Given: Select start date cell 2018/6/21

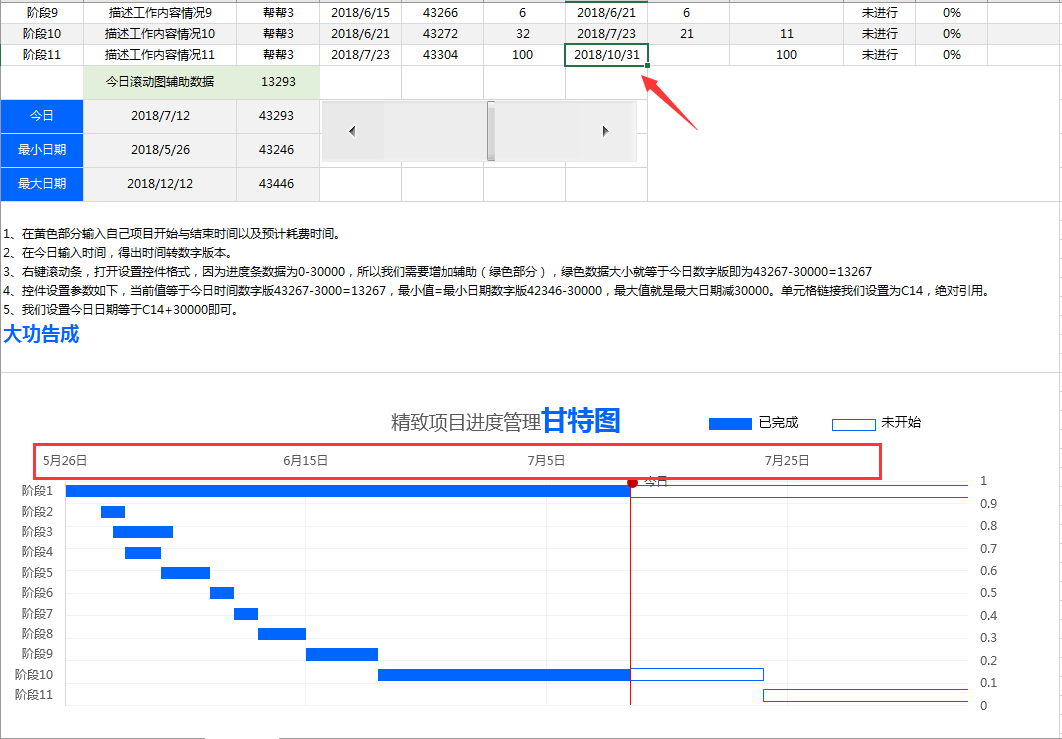Looking at the screenshot, I should [x=360, y=34].
